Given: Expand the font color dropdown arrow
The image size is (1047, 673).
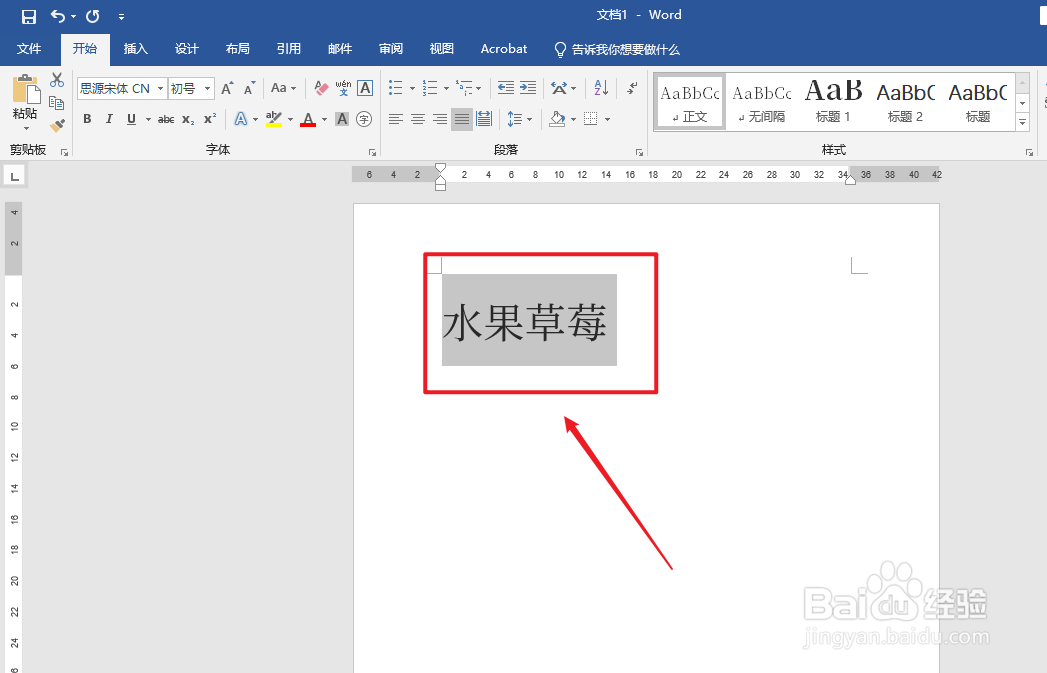Looking at the screenshot, I should point(324,119).
